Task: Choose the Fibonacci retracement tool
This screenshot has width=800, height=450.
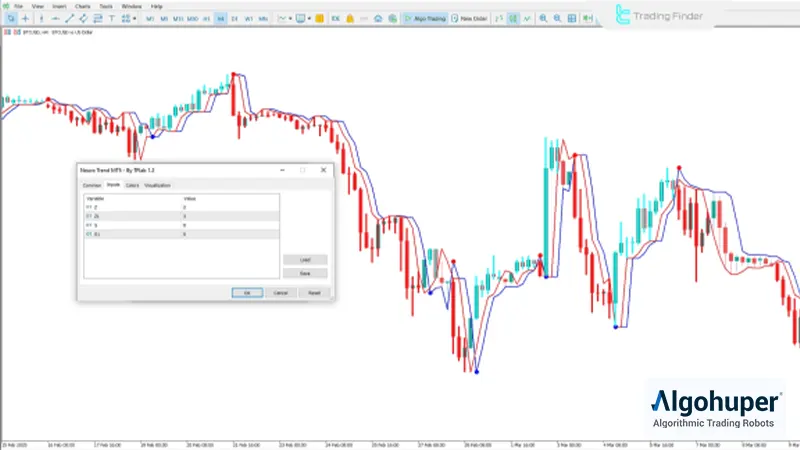Action: click(x=97, y=19)
